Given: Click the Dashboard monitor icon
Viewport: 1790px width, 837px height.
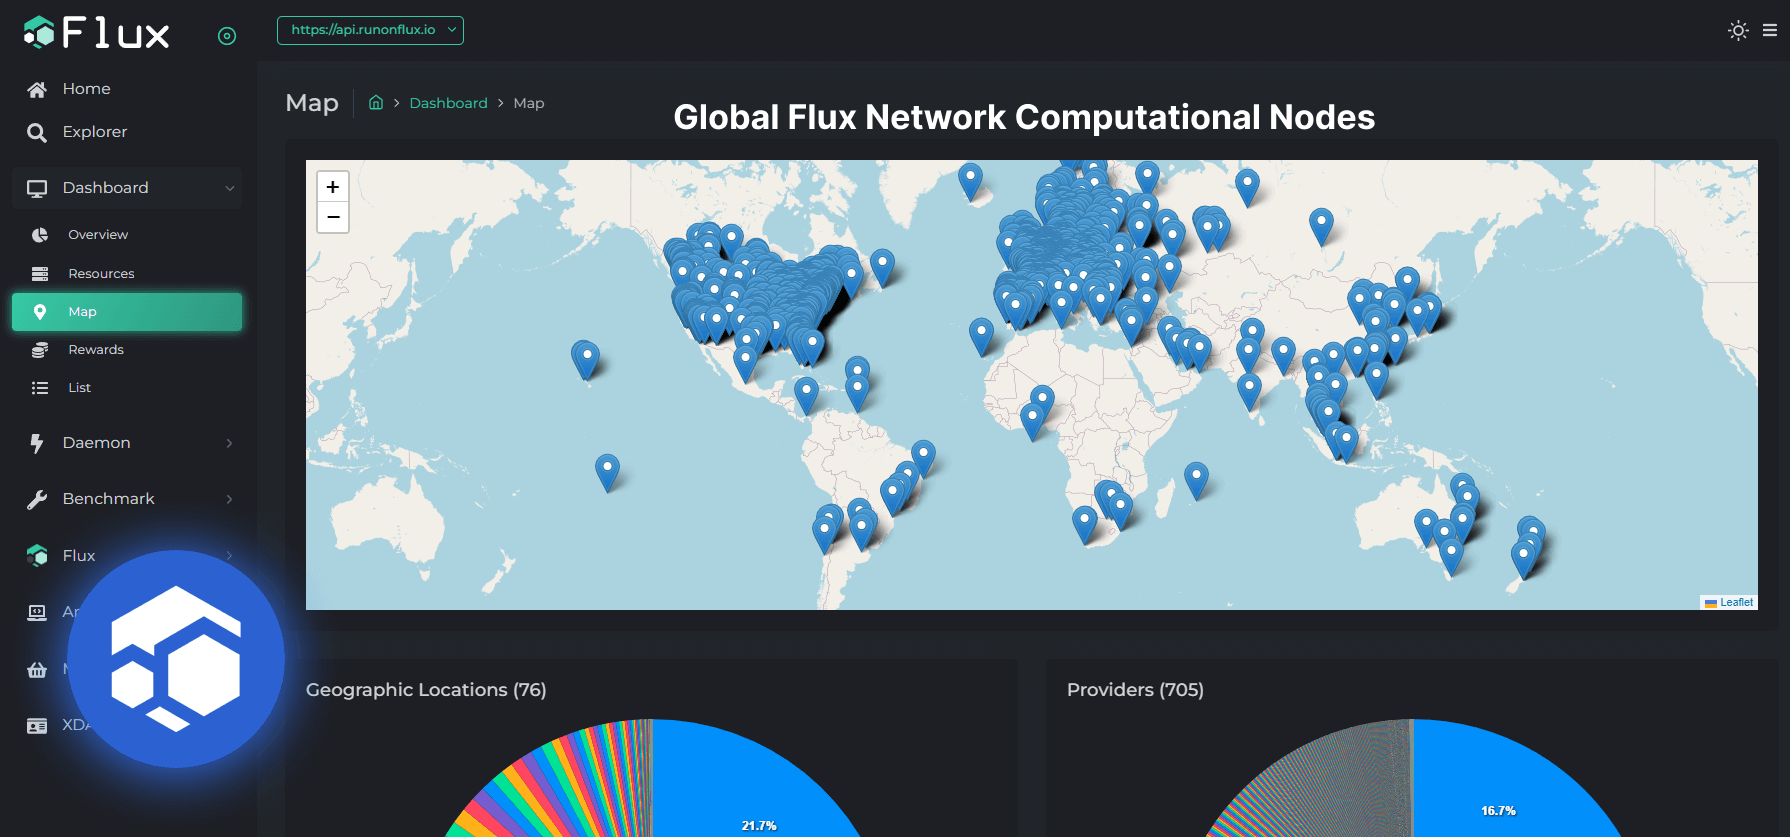Looking at the screenshot, I should [x=37, y=188].
